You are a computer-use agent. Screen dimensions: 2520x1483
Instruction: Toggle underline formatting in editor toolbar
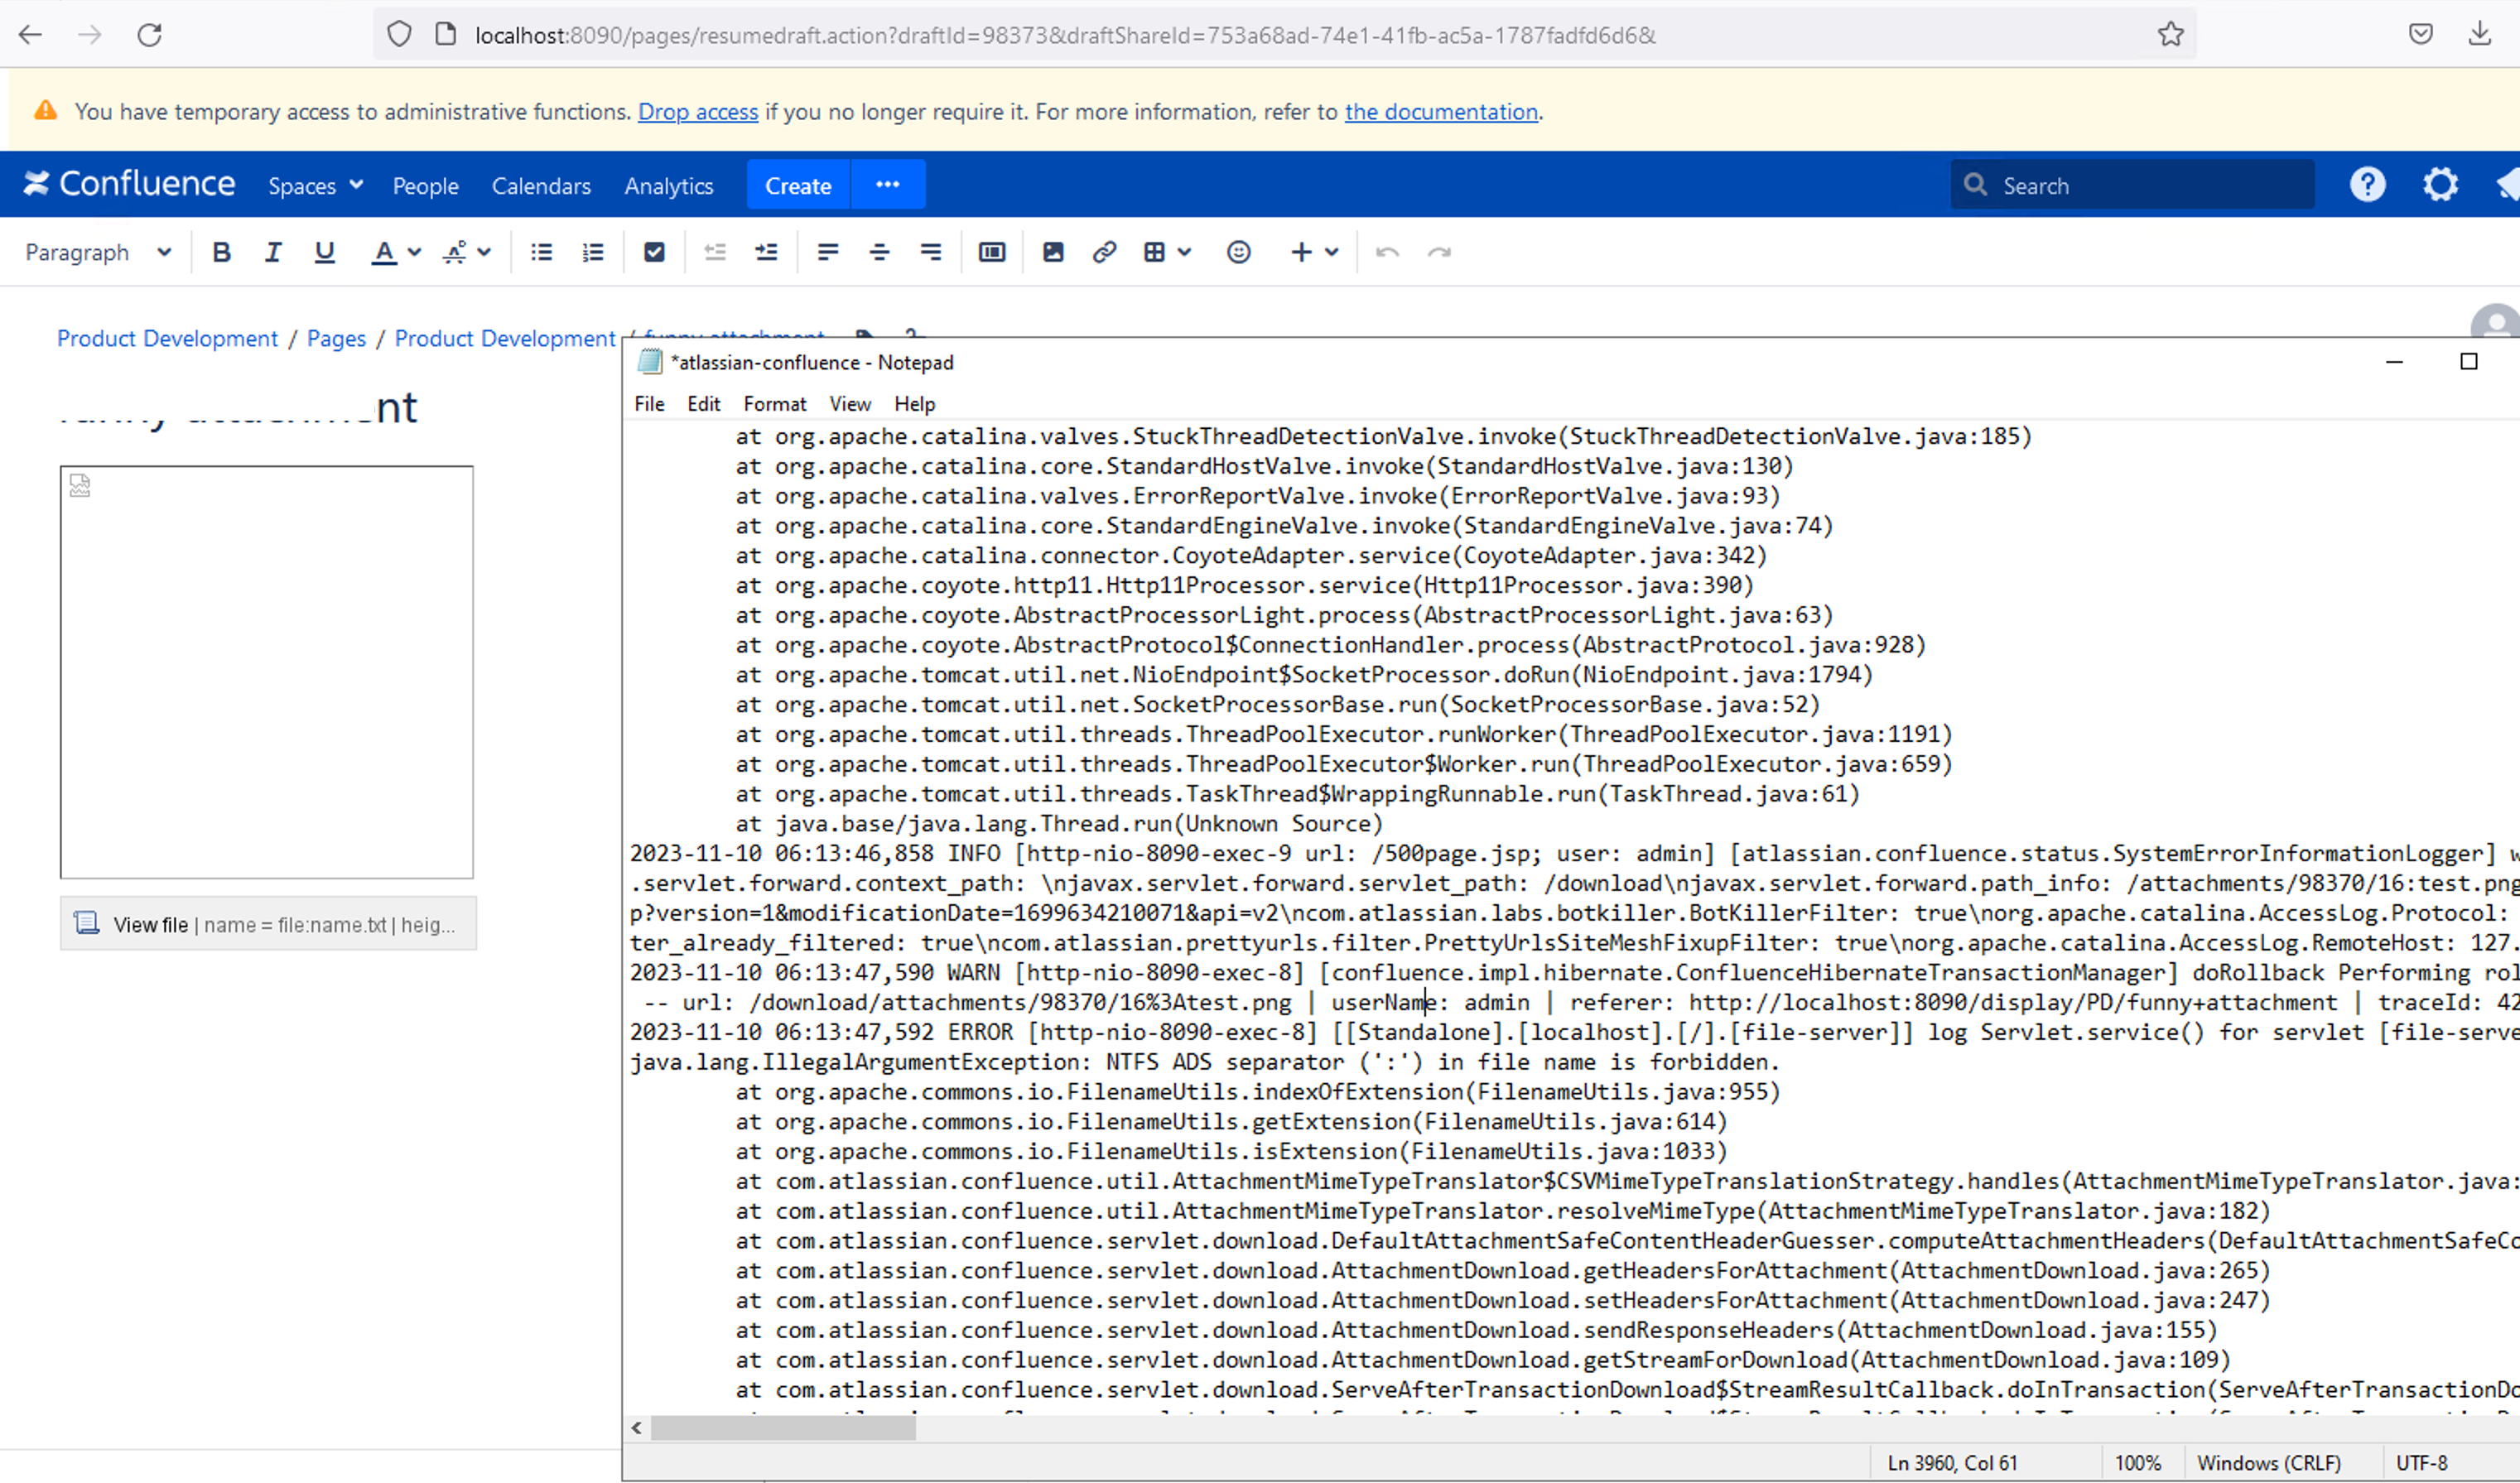(x=324, y=252)
